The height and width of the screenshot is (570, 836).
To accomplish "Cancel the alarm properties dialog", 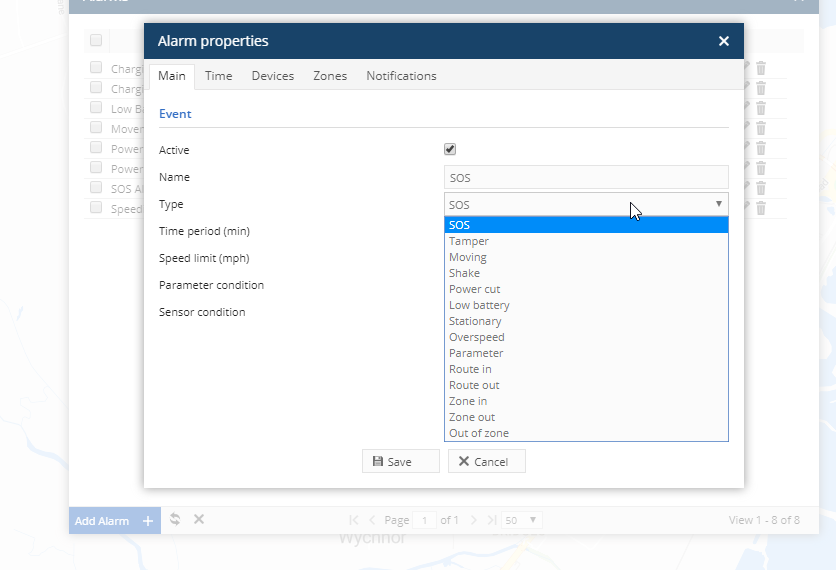I will [486, 461].
